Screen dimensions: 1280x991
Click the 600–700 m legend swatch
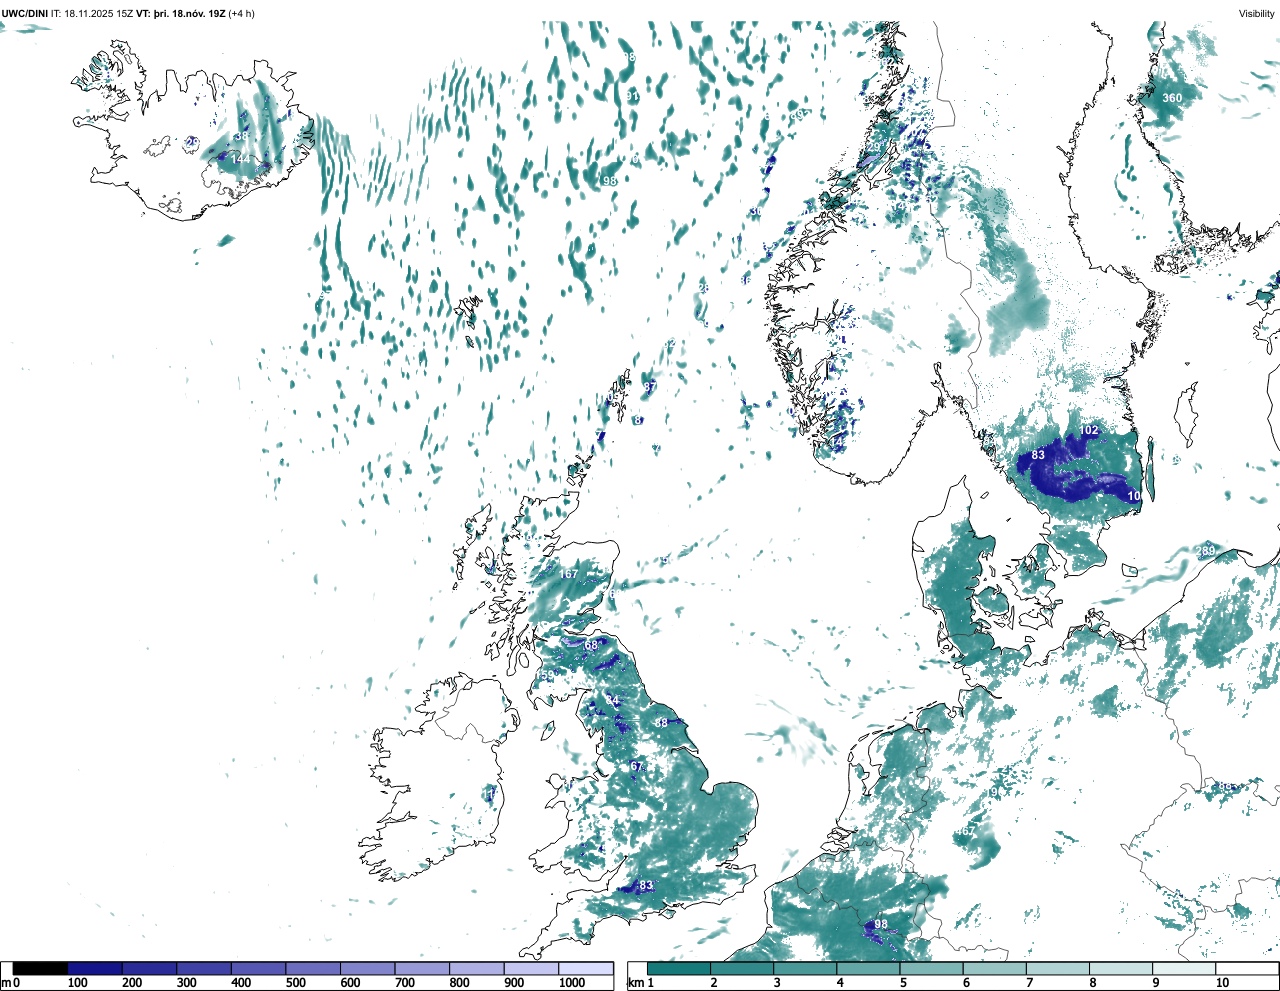(x=368, y=969)
